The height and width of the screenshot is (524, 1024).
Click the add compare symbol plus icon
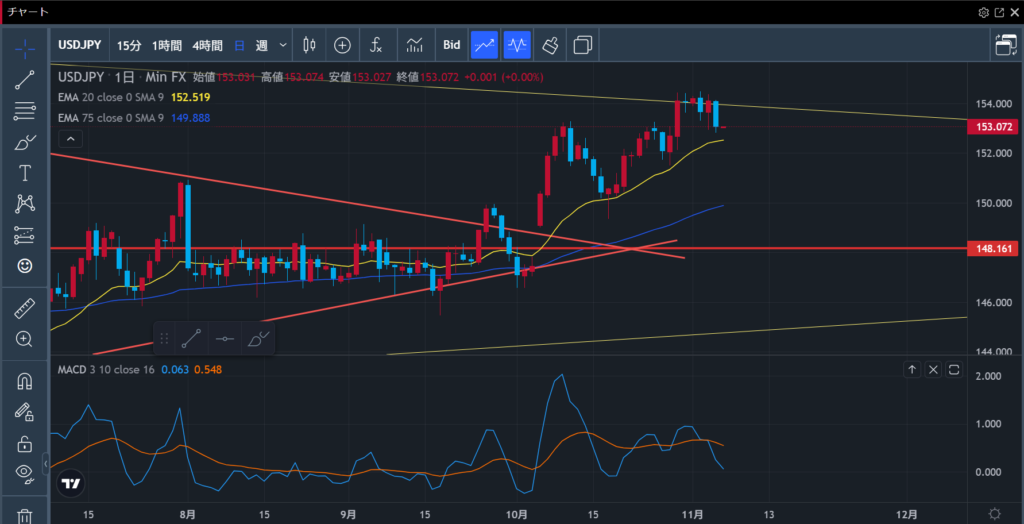(342, 45)
